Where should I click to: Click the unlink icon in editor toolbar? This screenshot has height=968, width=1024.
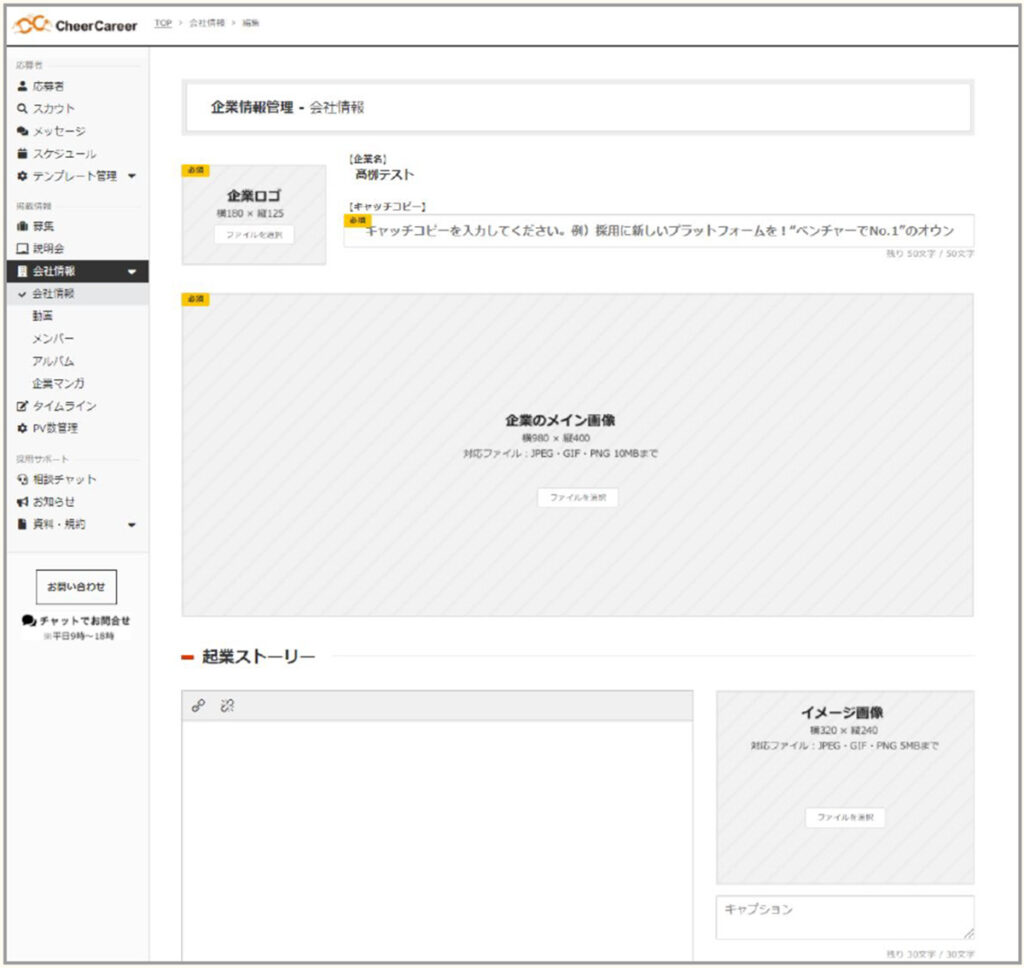pos(227,706)
